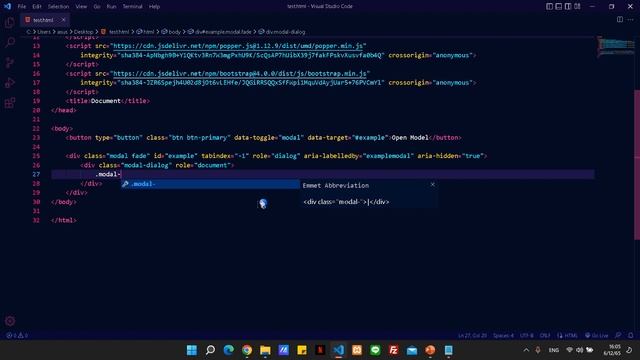Open the Run menu
The image size is (640, 360).
[x=111, y=7]
